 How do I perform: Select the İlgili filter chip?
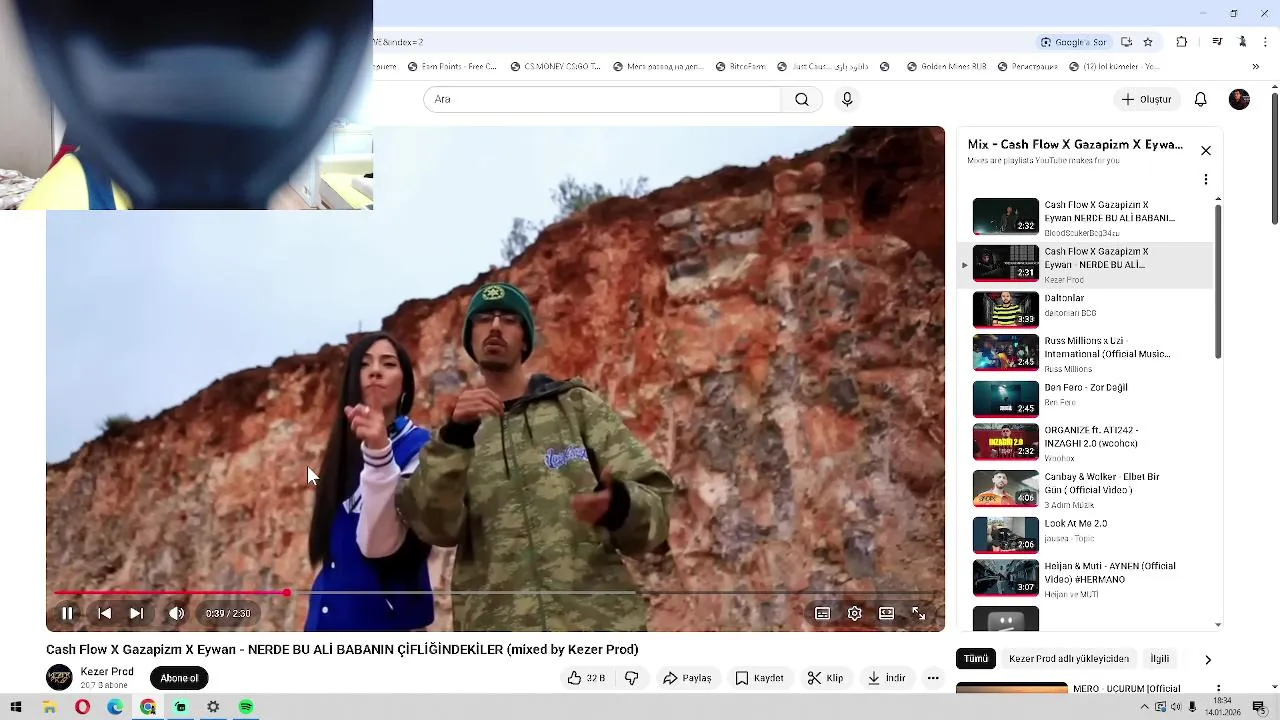click(x=1160, y=659)
